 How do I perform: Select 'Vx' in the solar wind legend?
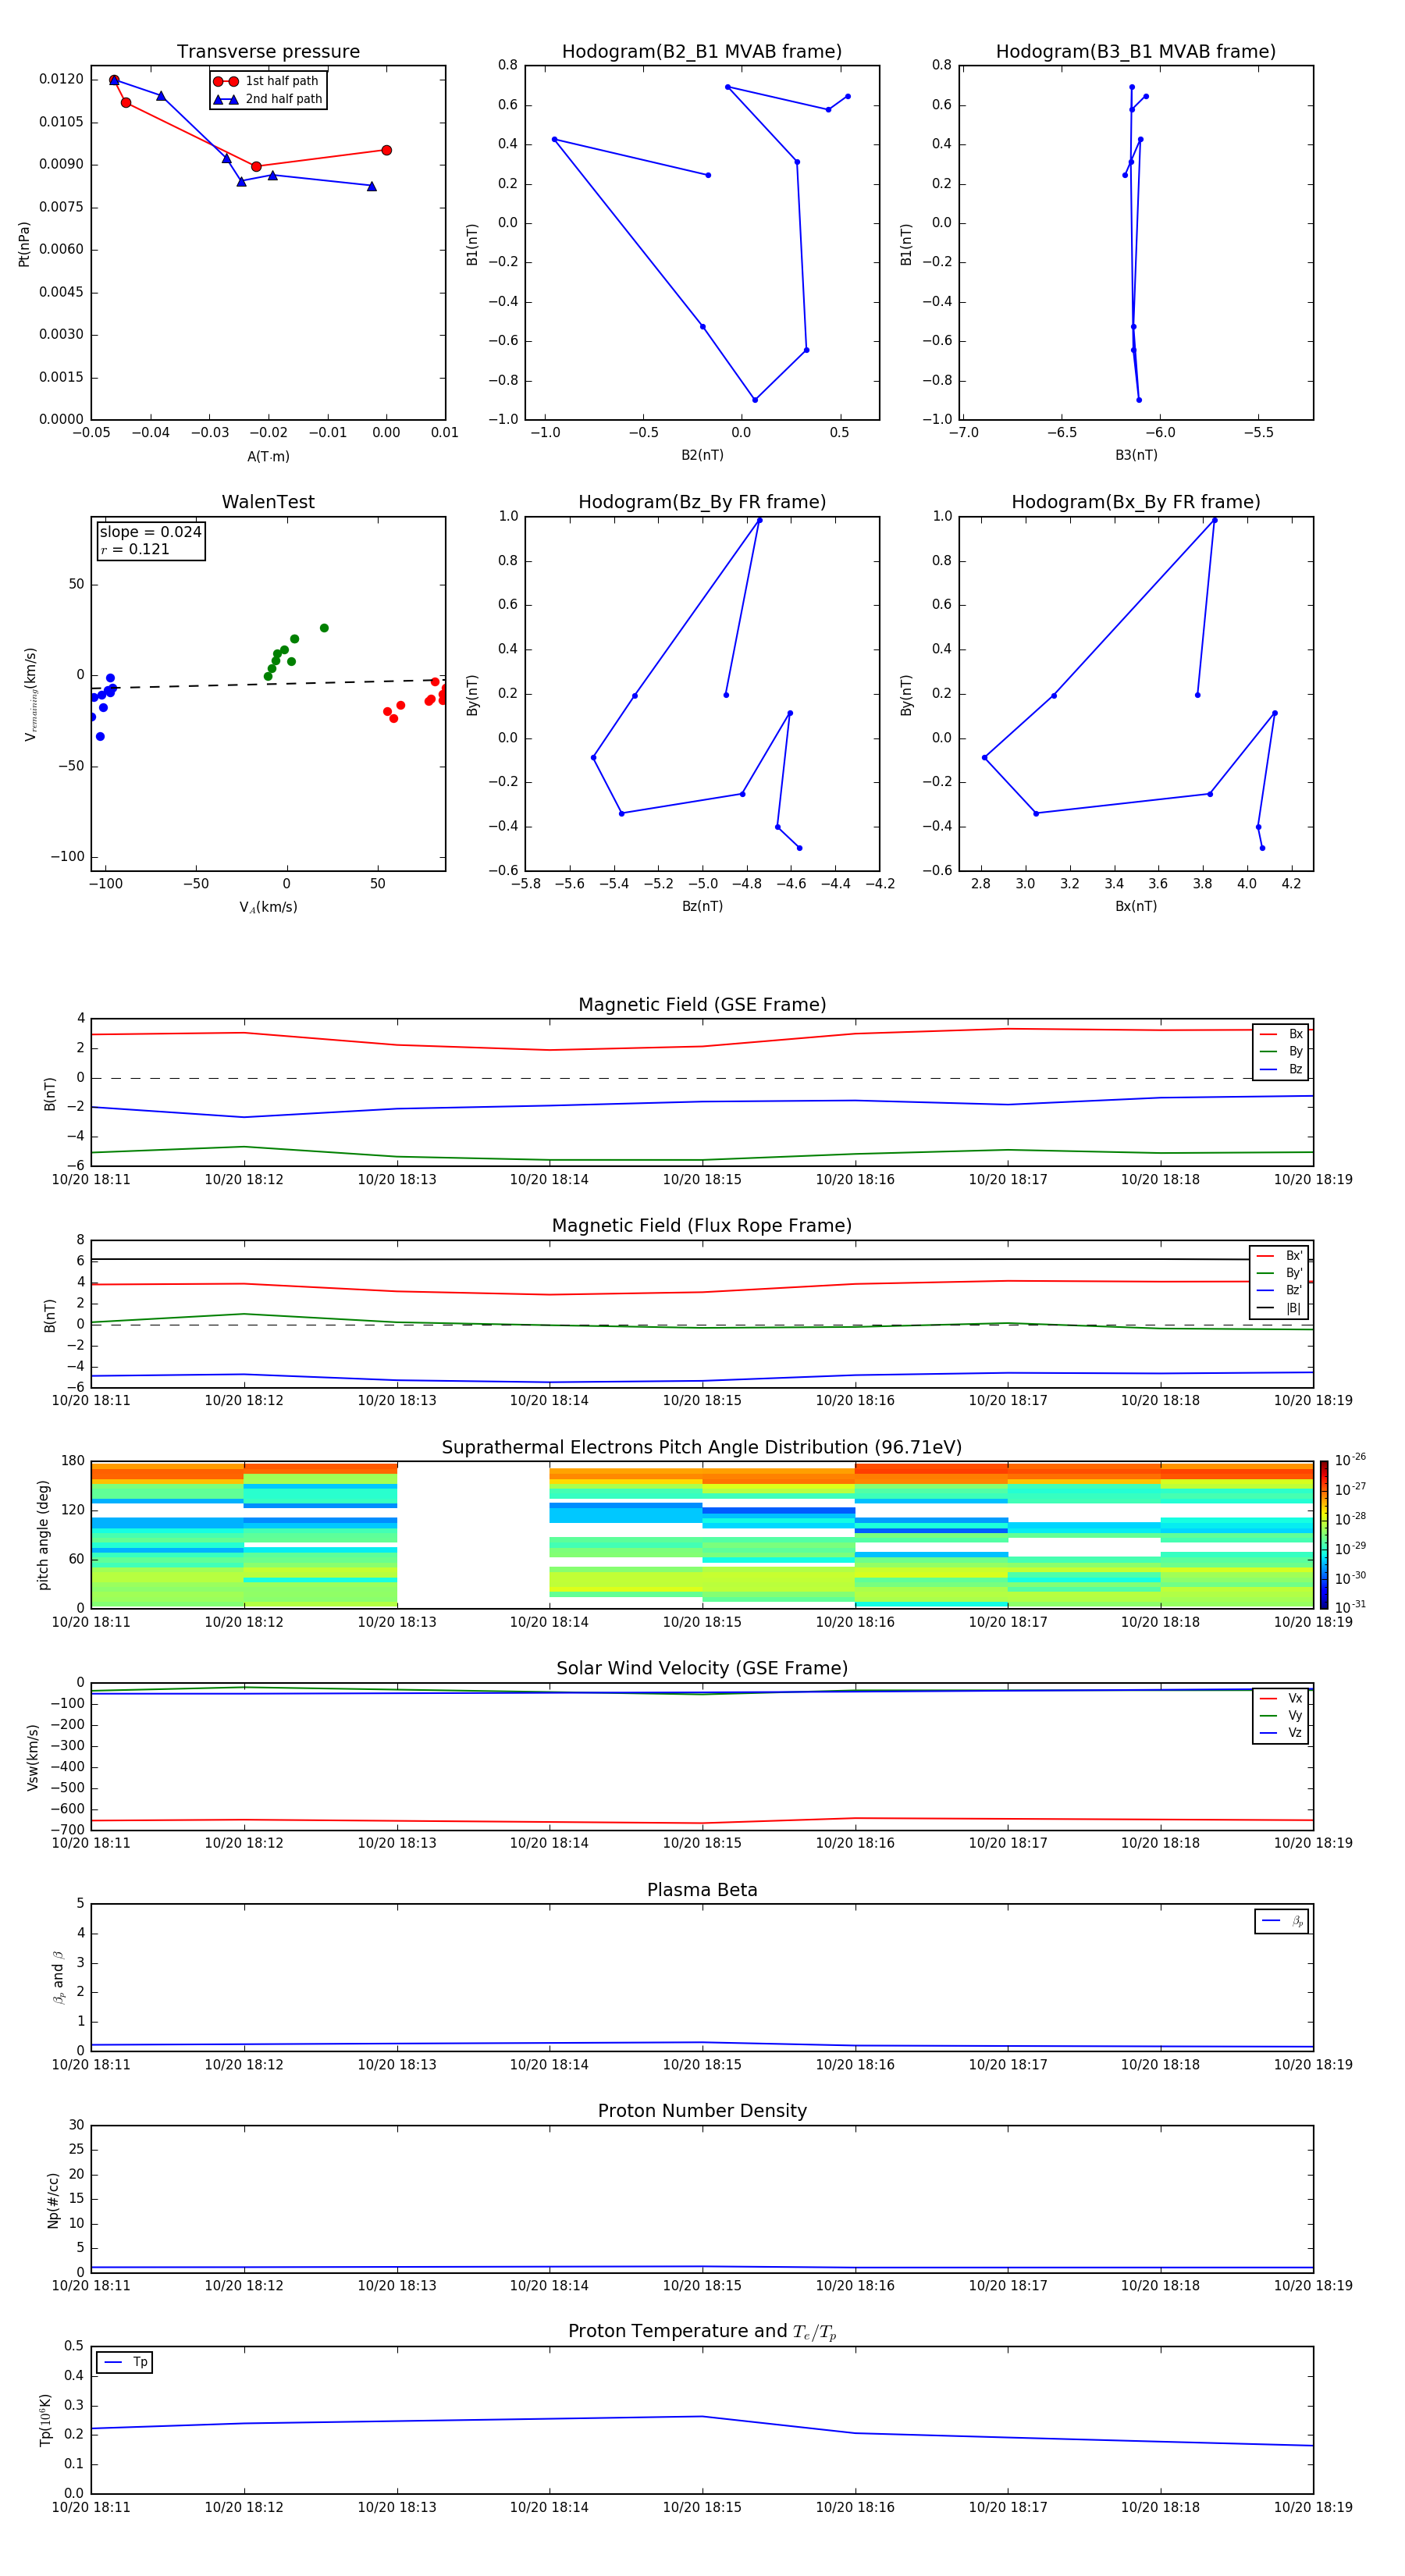click(1281, 1698)
